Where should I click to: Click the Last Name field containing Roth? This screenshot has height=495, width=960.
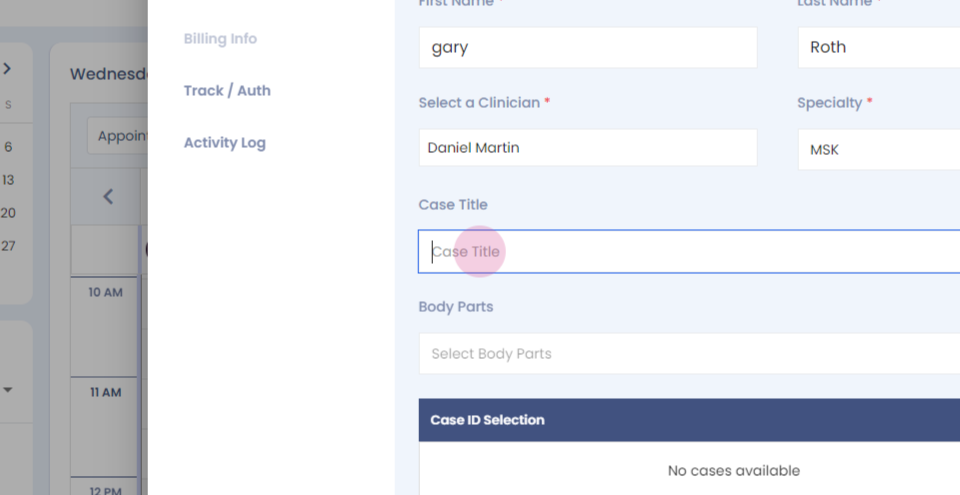[878, 48]
